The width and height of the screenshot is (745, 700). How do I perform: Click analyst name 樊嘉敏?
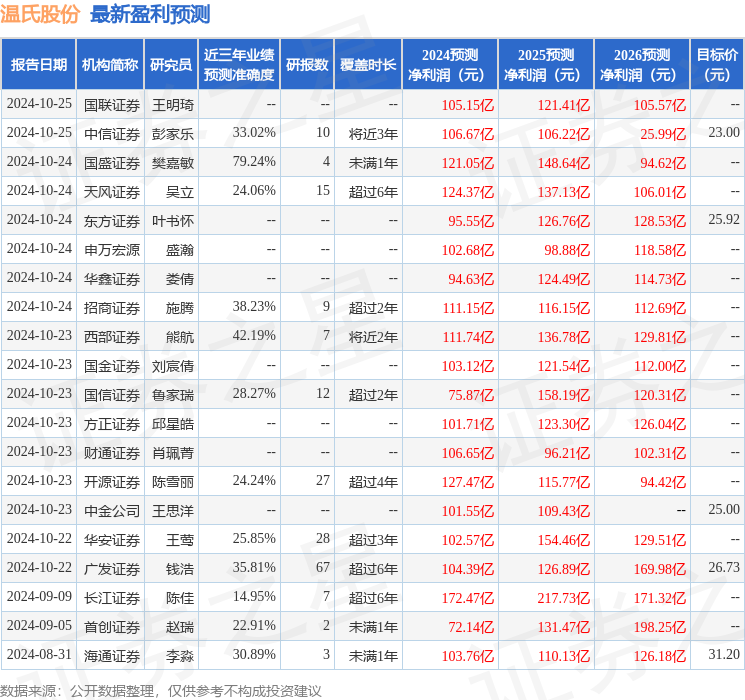pyautogui.click(x=173, y=163)
